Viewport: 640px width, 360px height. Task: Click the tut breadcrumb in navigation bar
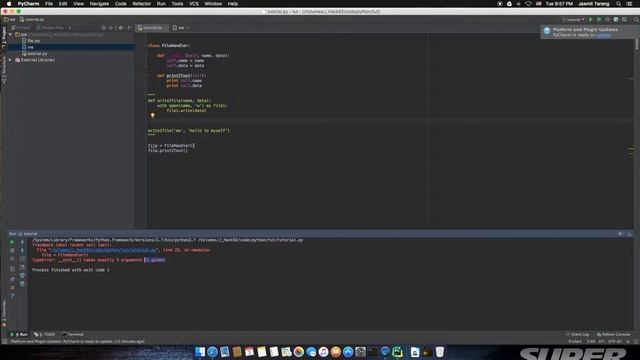coord(10,19)
